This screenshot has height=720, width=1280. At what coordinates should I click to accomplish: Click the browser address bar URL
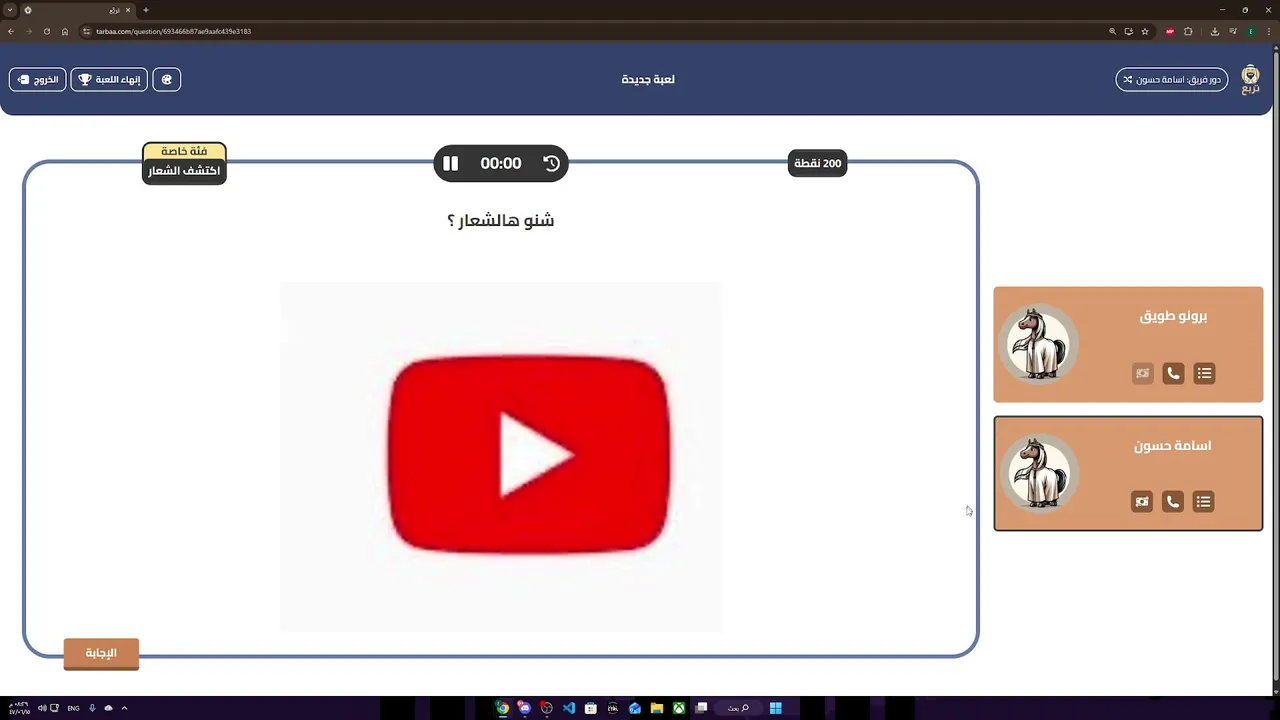click(x=173, y=31)
